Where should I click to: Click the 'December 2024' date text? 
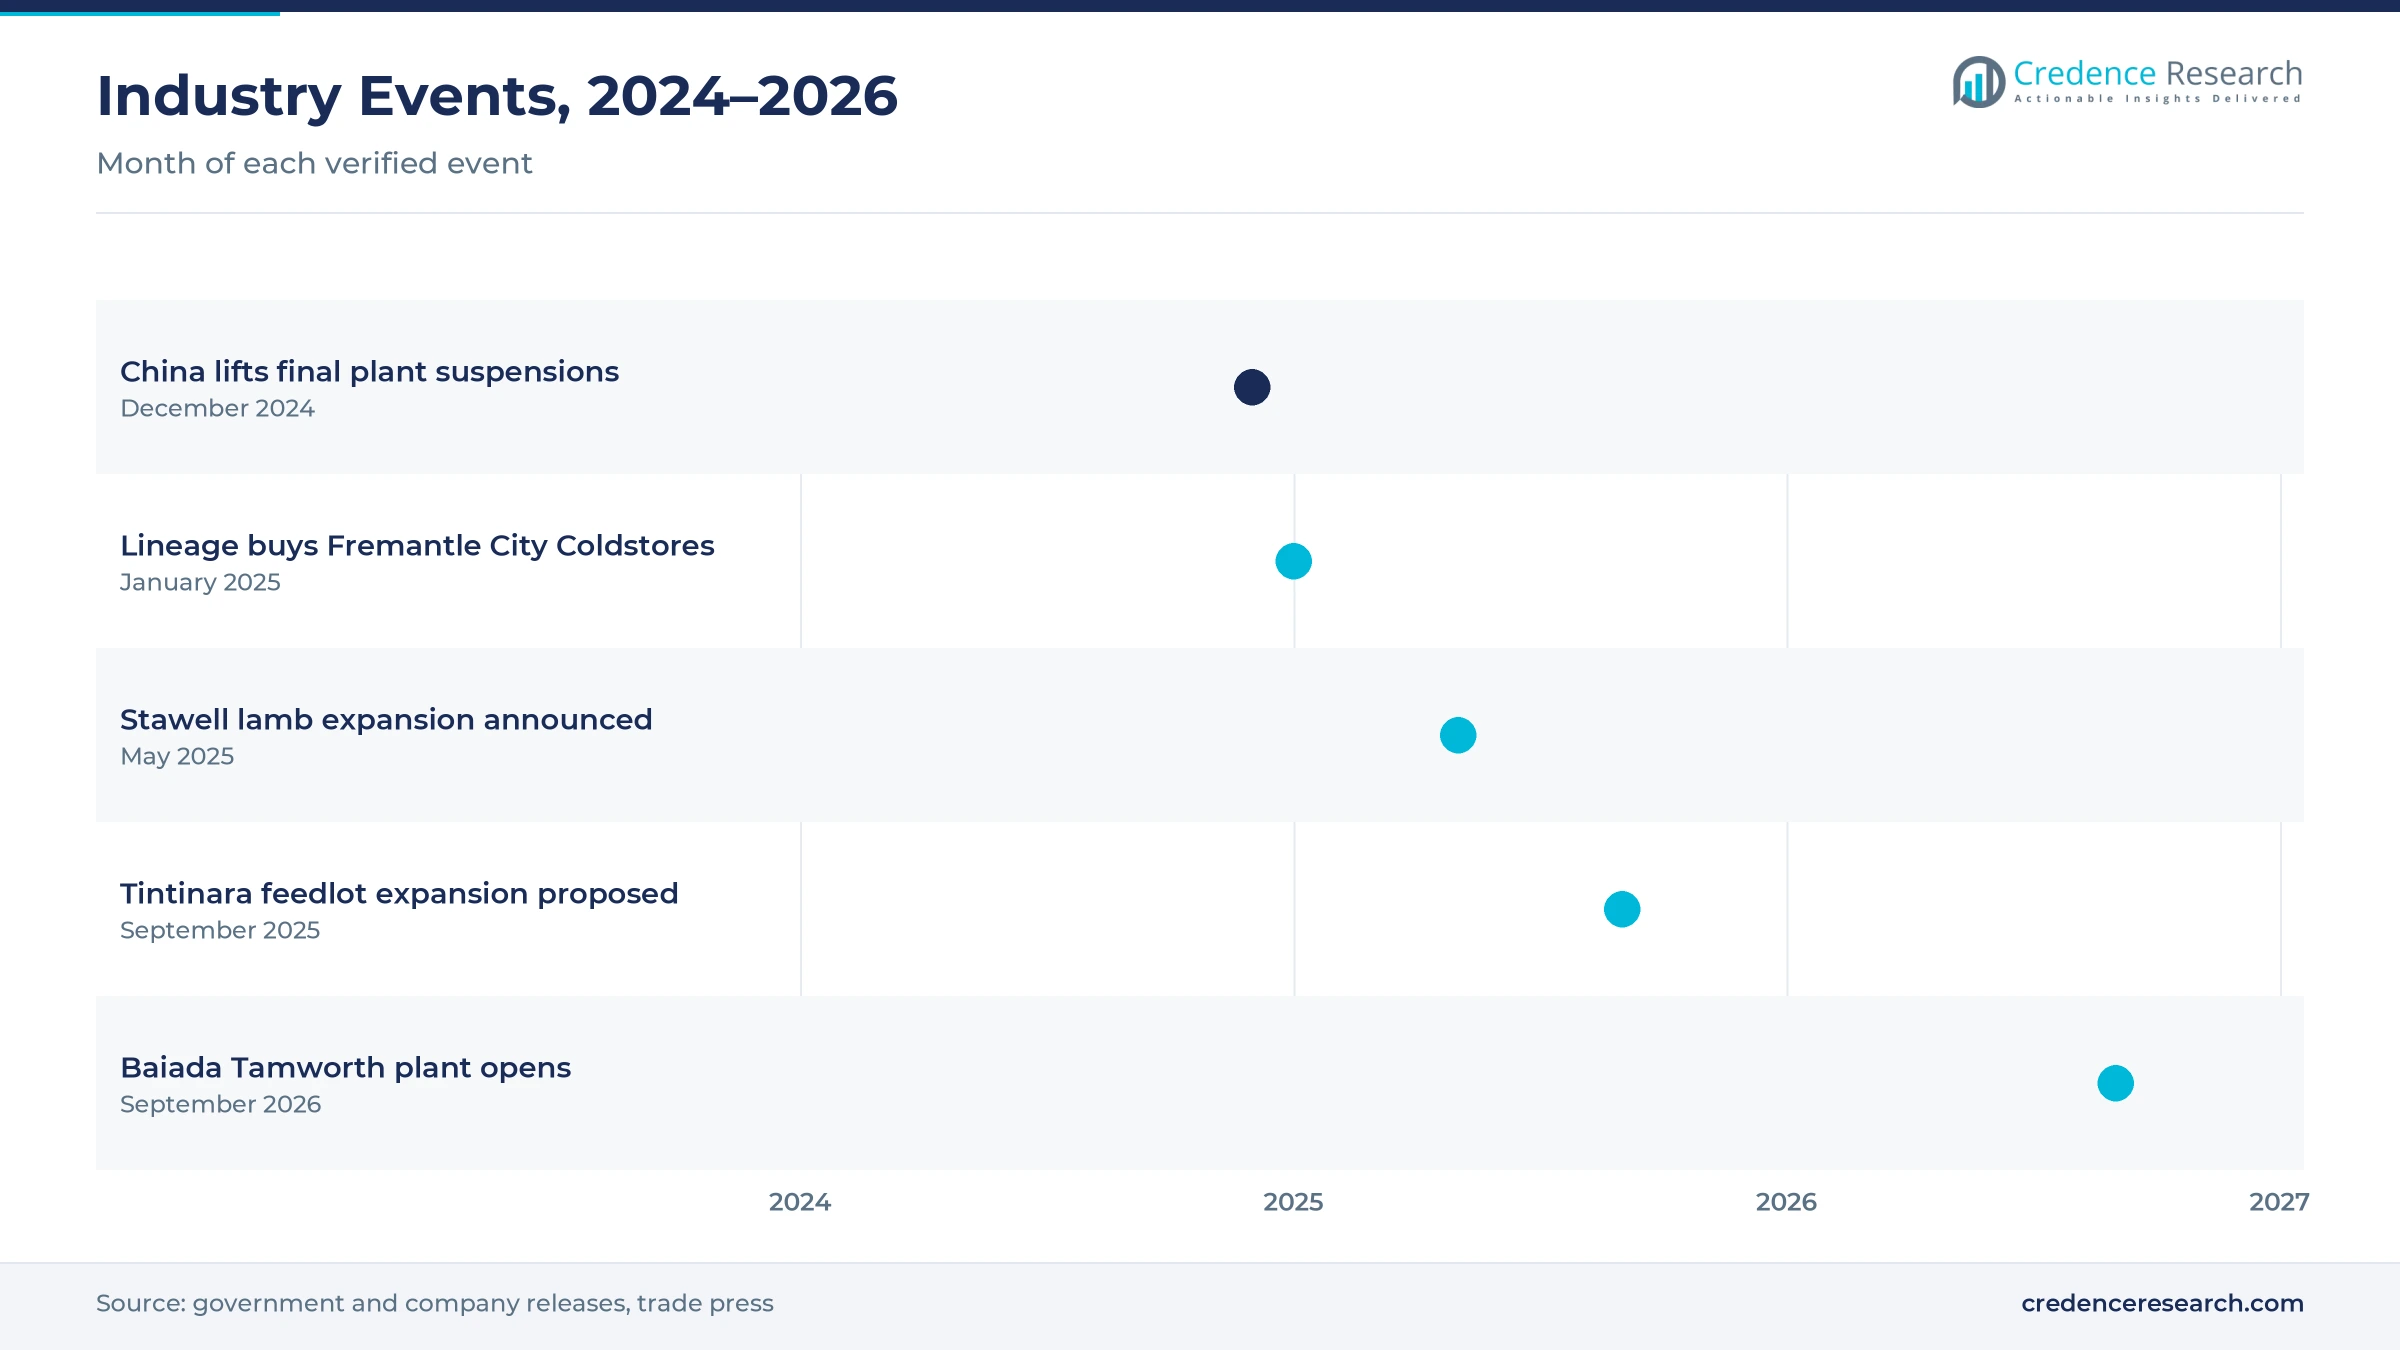coord(217,408)
